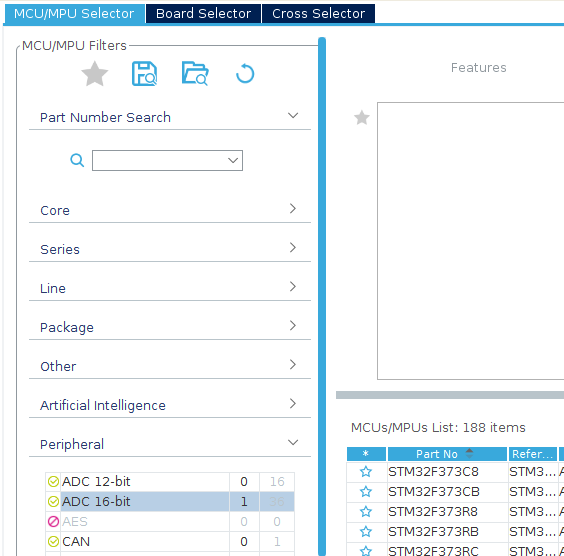Favorite the STM32F373CB row star
The width and height of the screenshot is (564, 556).
click(366, 491)
